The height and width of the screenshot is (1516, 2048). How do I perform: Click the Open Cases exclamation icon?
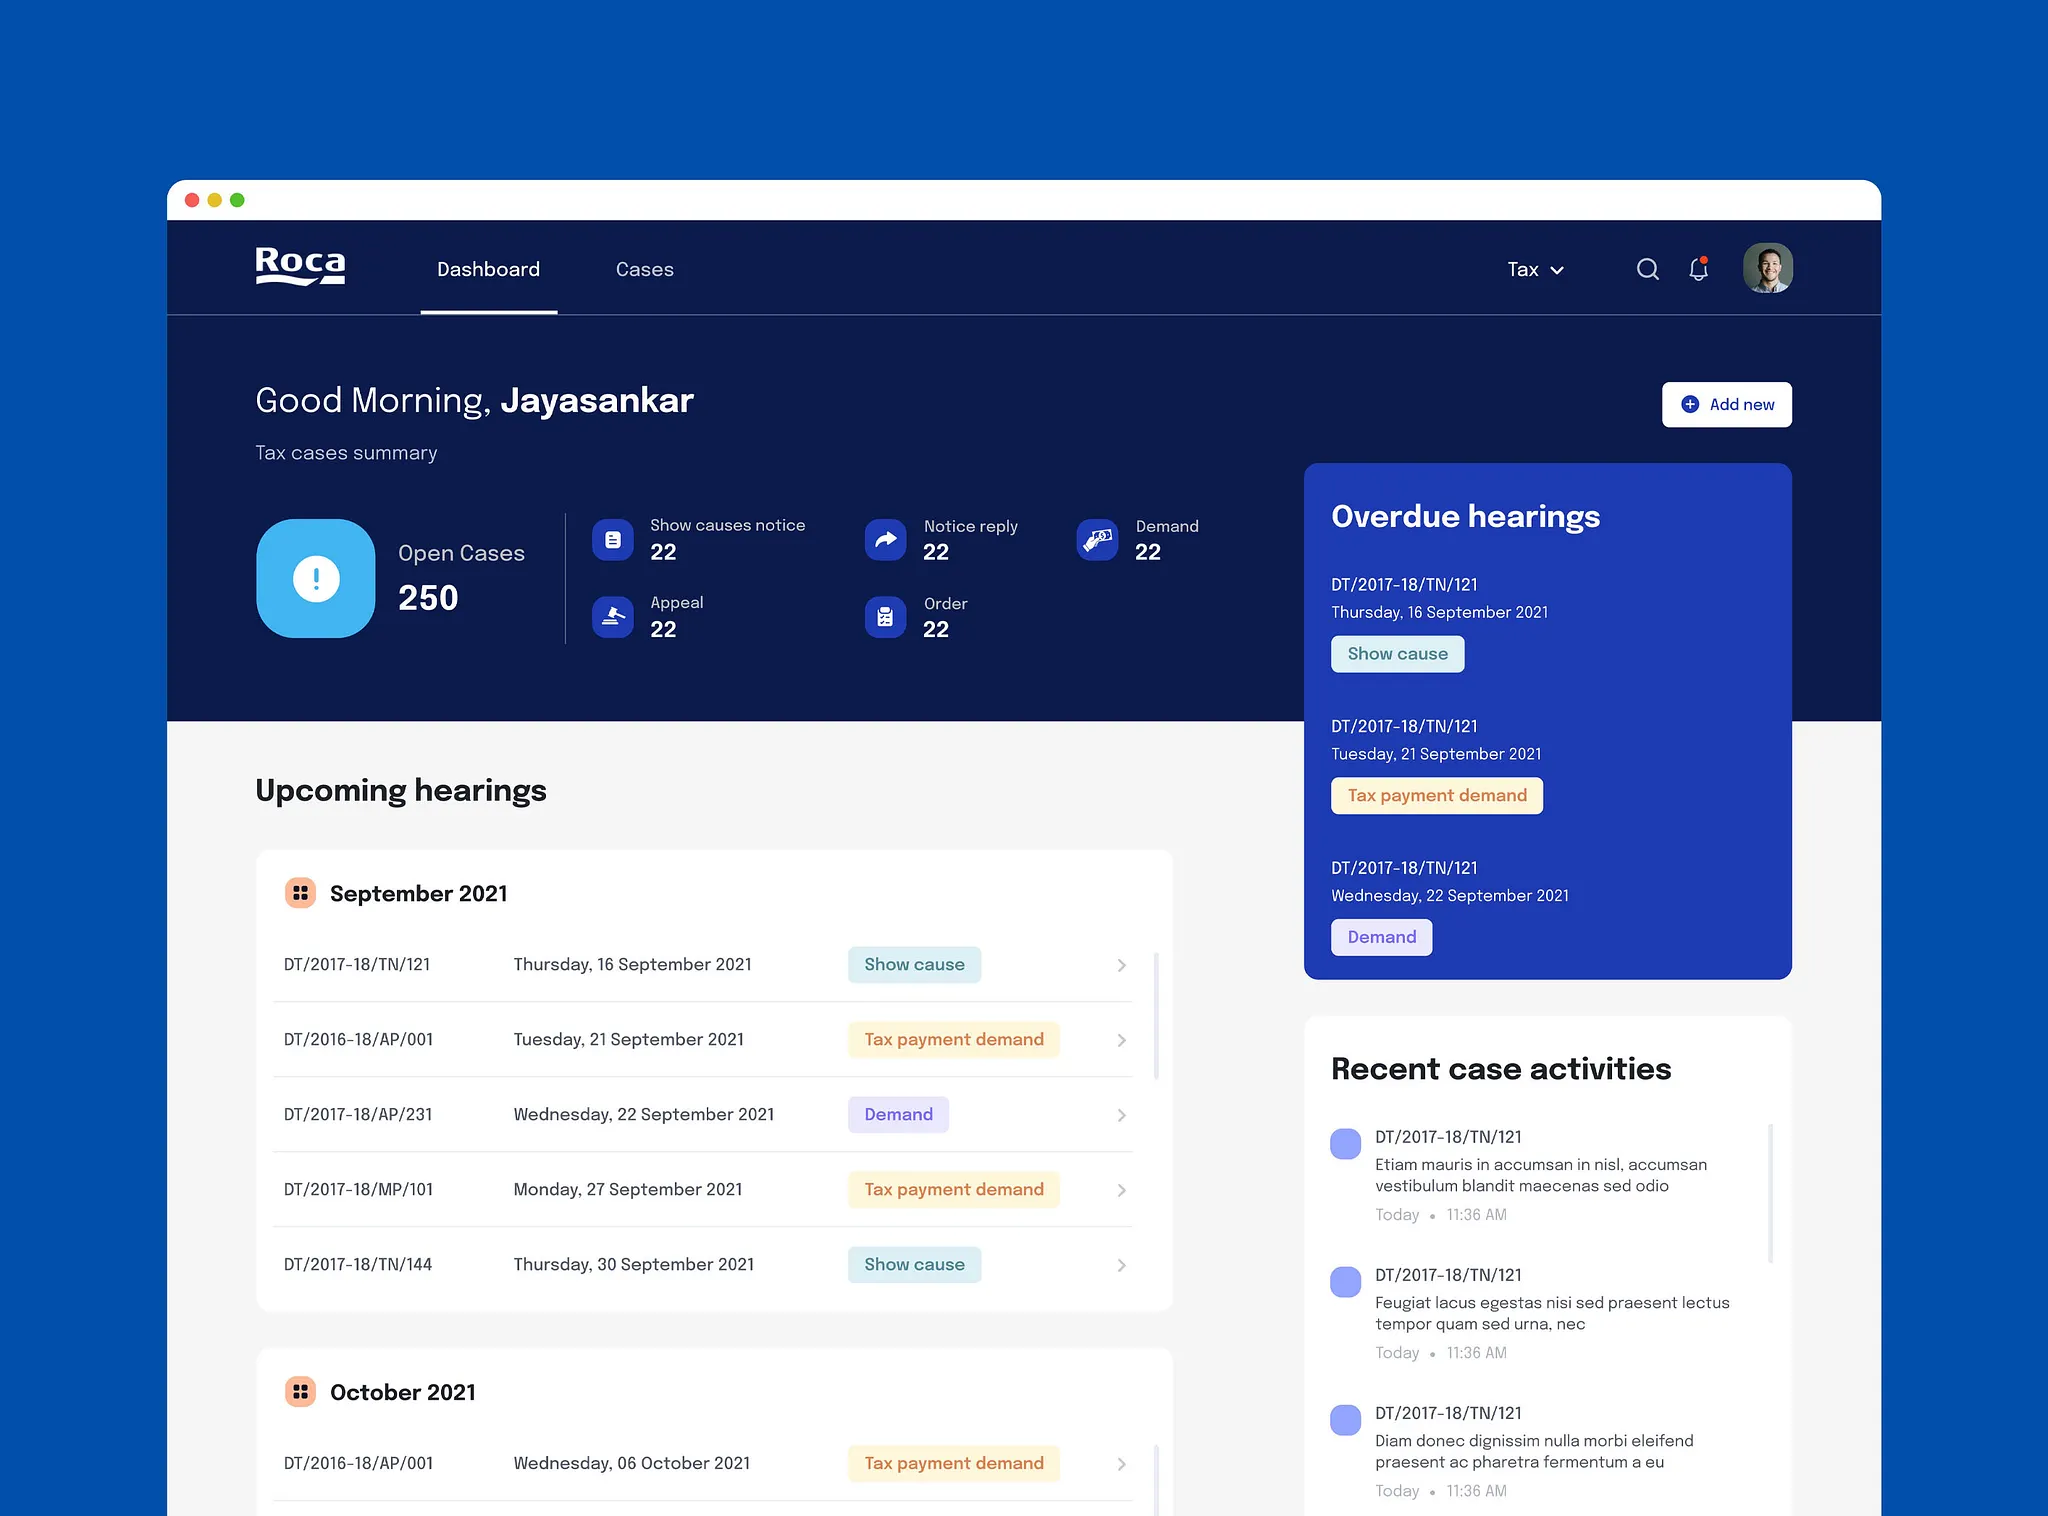[316, 578]
